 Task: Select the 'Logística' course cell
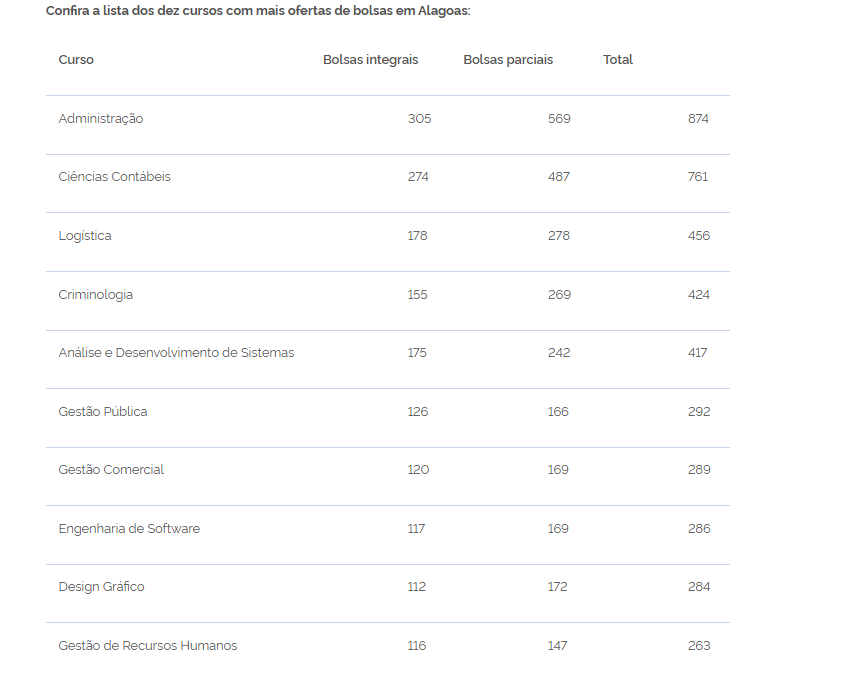pyautogui.click(x=85, y=236)
